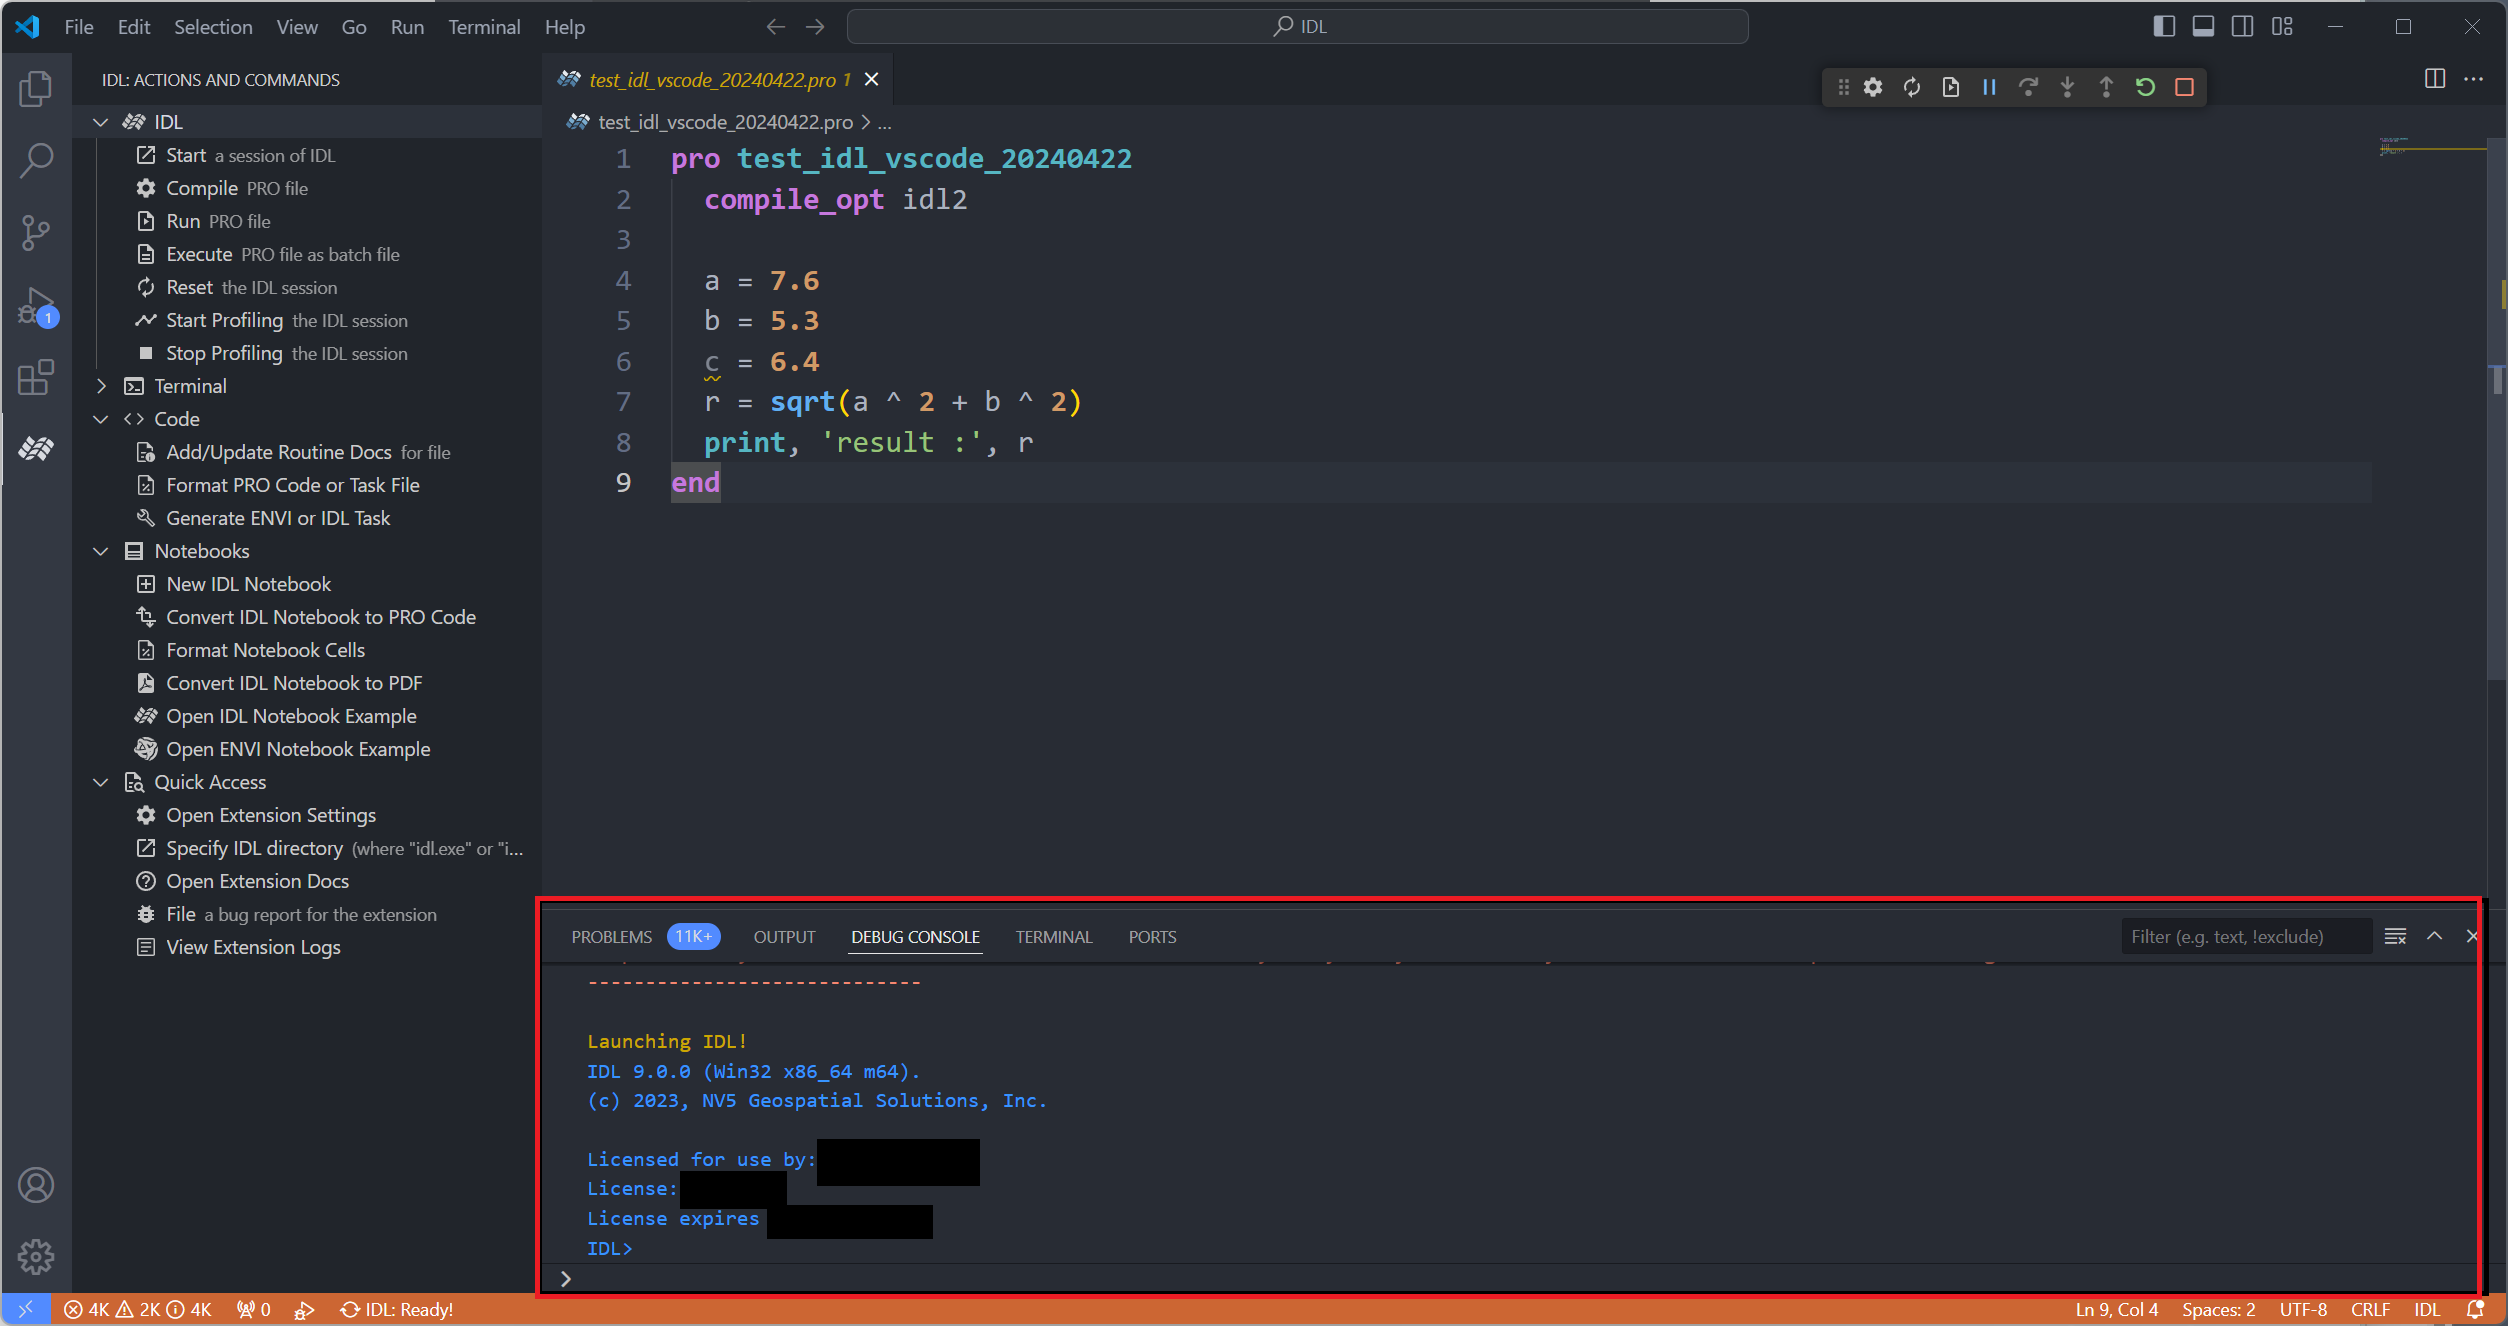Click the red Stop debug button

(x=2184, y=87)
